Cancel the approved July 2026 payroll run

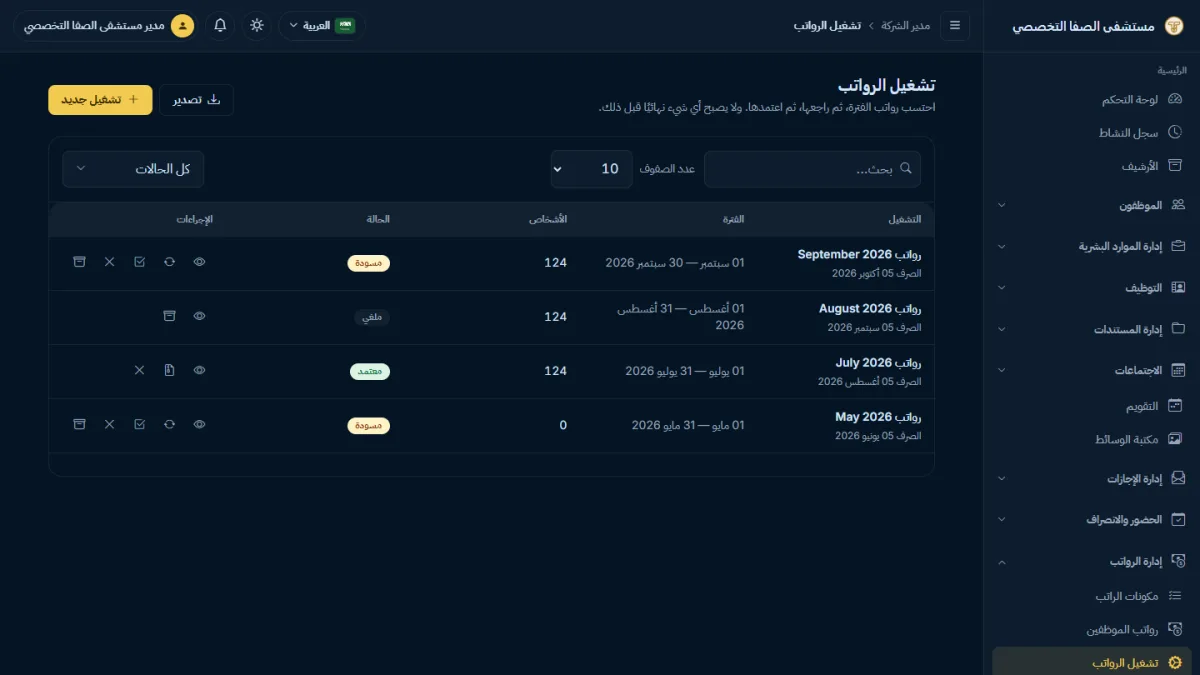click(139, 371)
